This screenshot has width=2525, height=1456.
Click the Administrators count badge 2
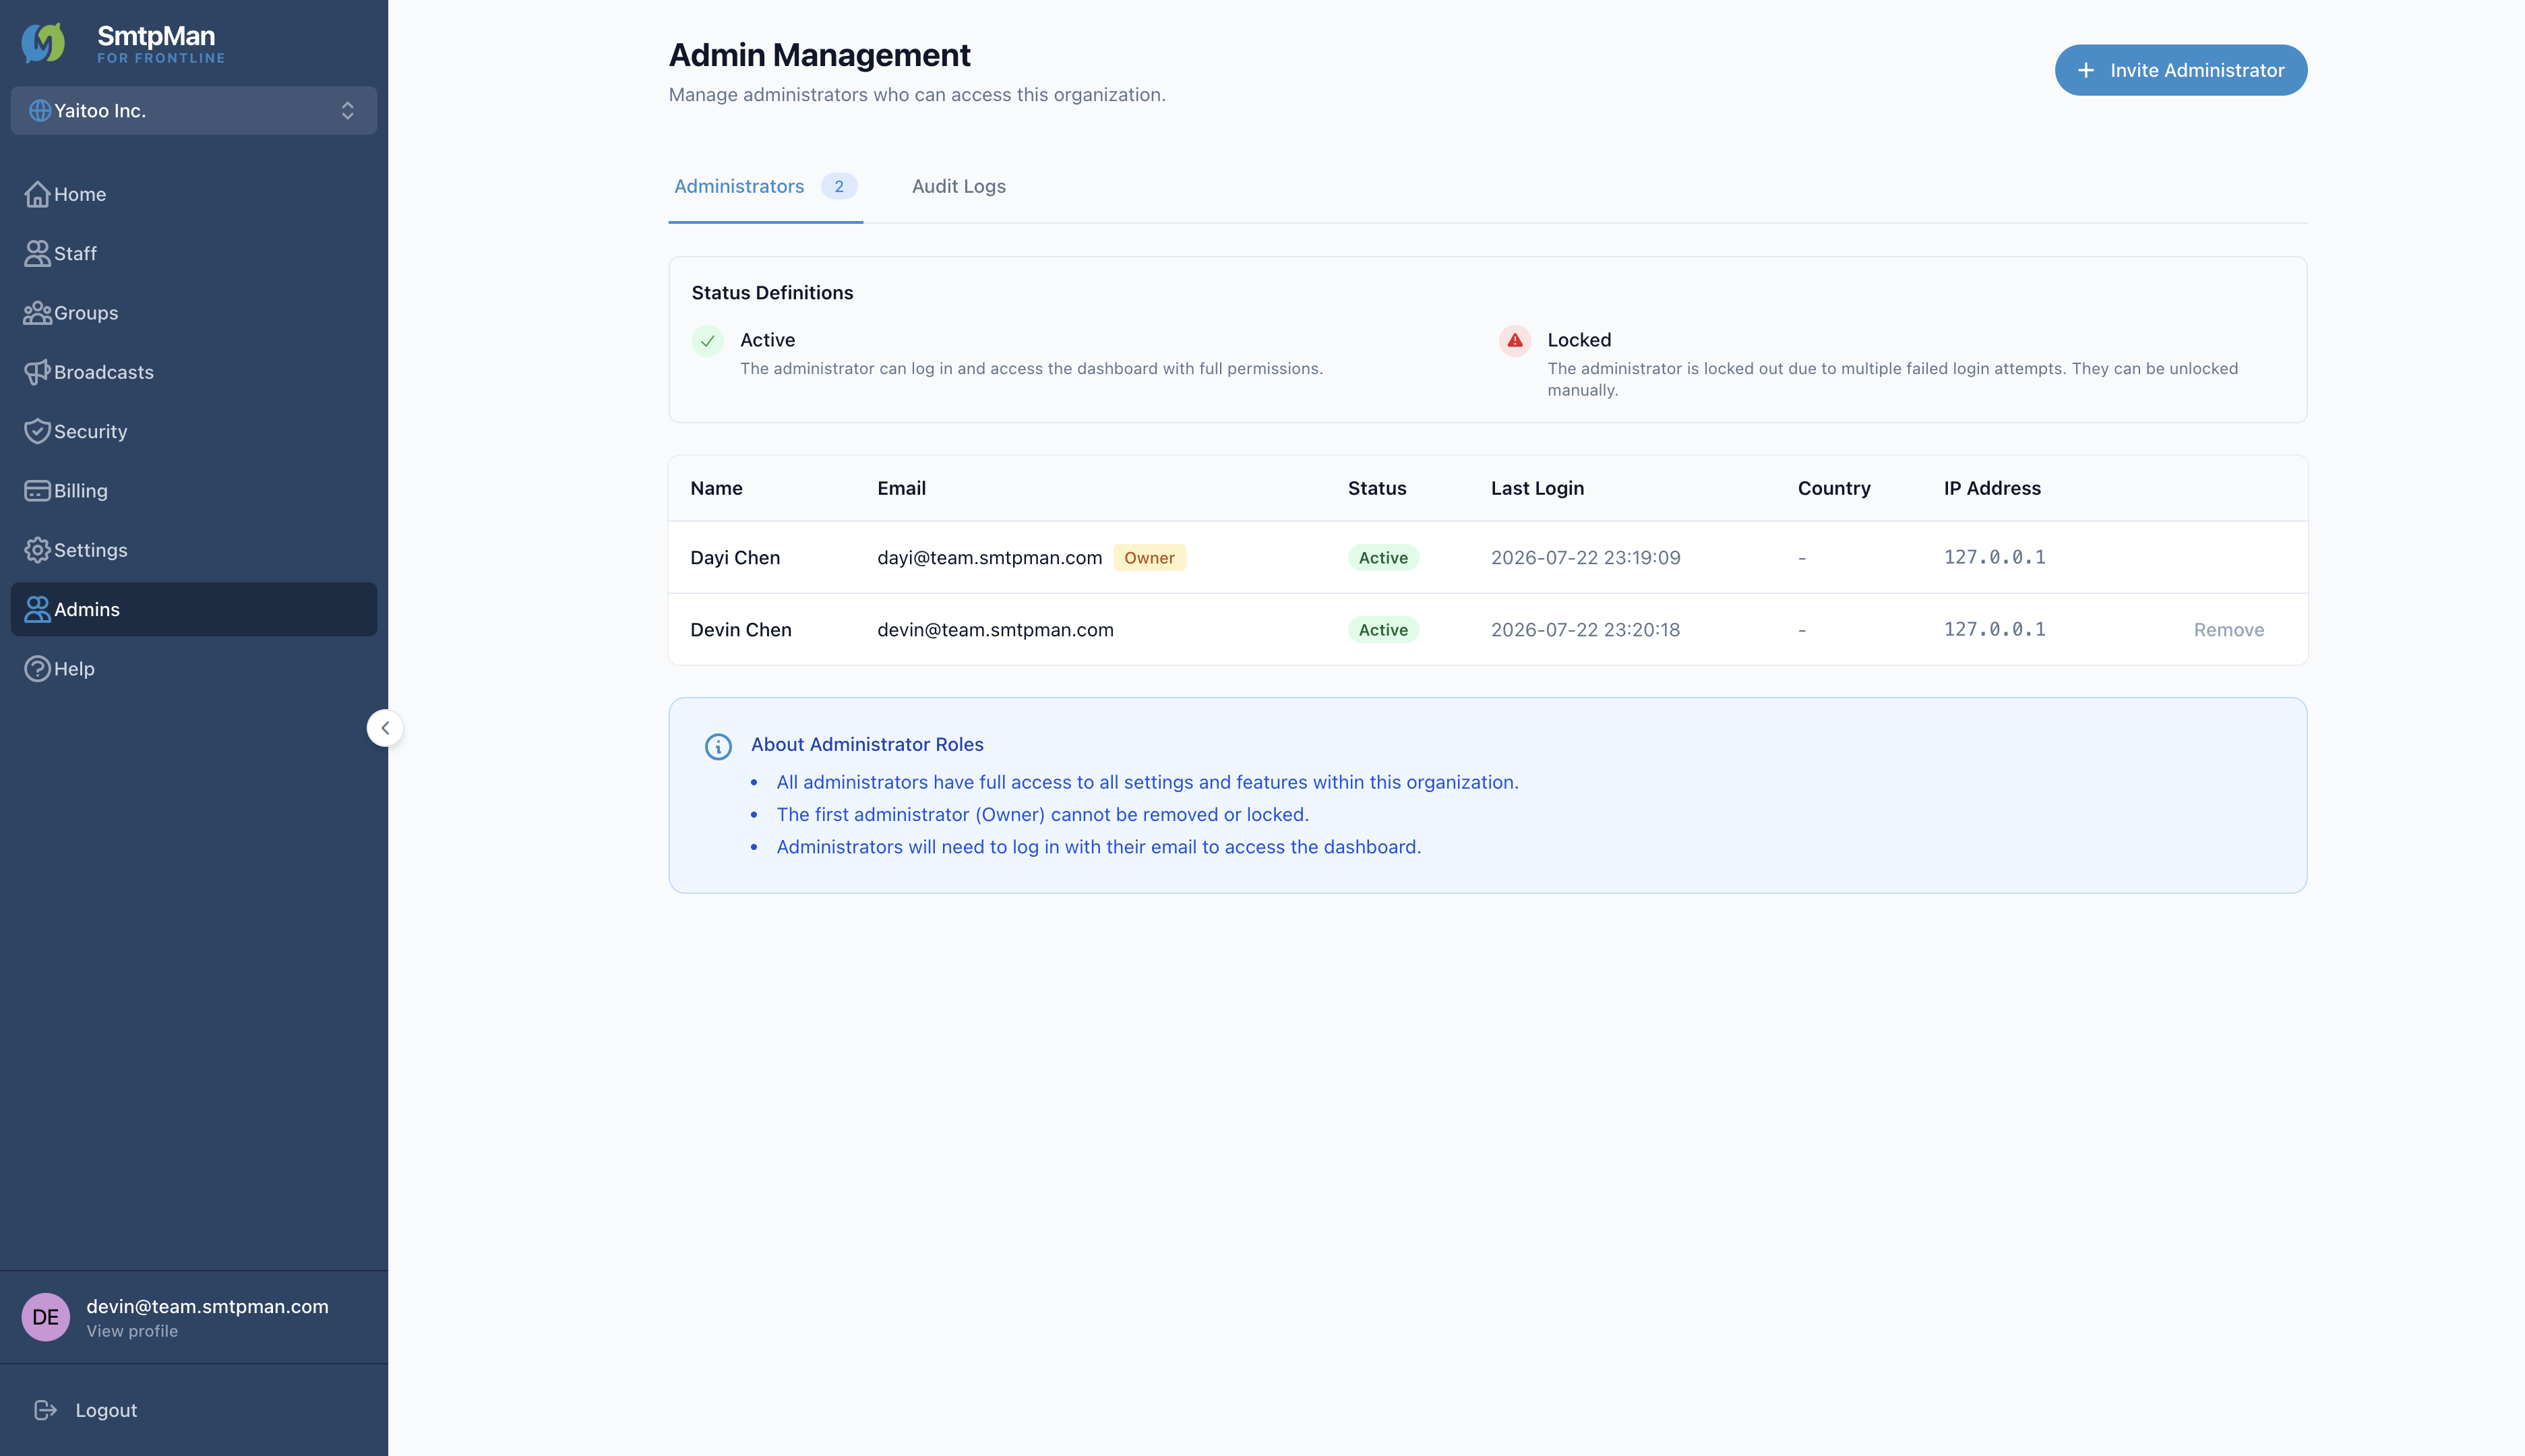(x=839, y=186)
